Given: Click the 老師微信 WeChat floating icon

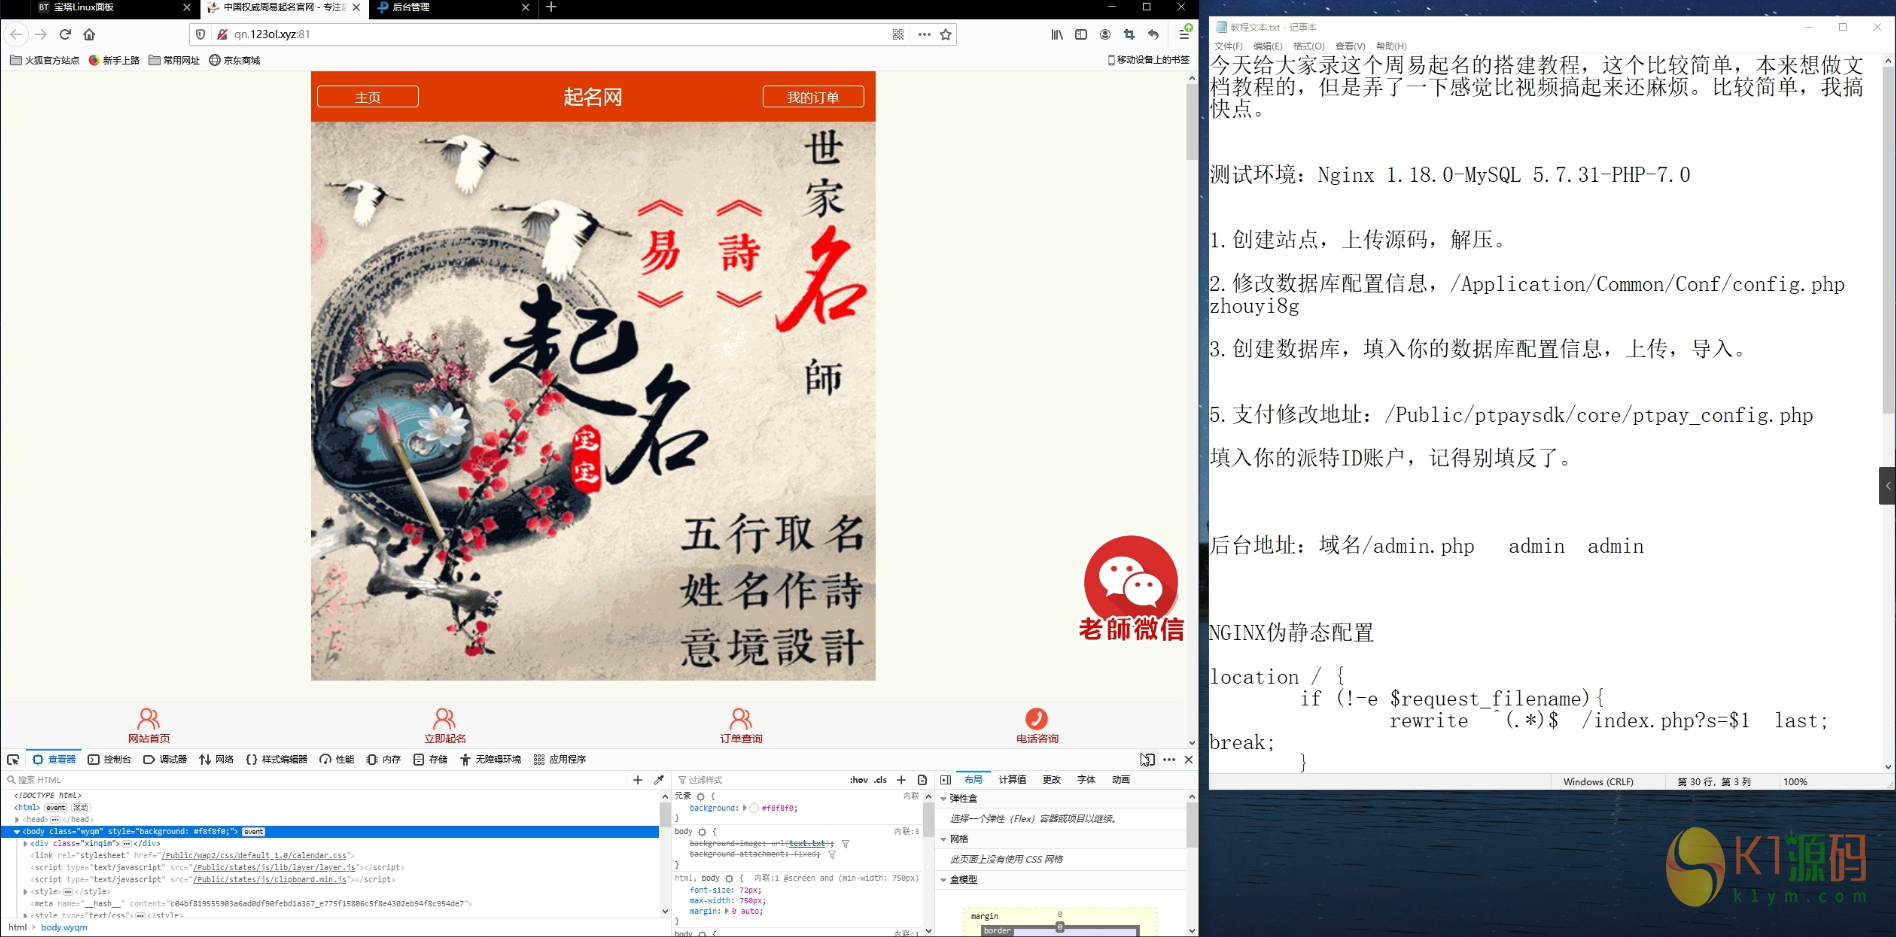Looking at the screenshot, I should coord(1131,589).
